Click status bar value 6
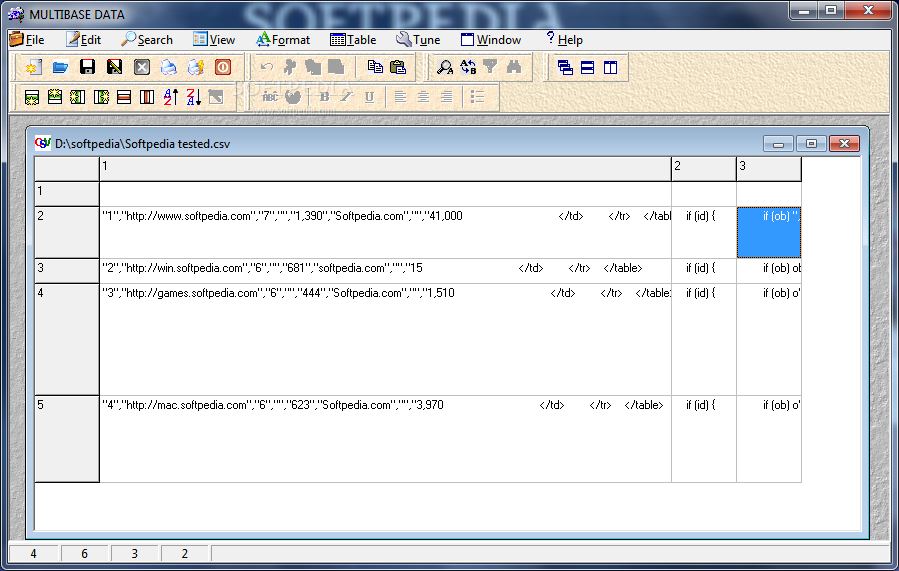The width and height of the screenshot is (899, 571). [x=84, y=554]
